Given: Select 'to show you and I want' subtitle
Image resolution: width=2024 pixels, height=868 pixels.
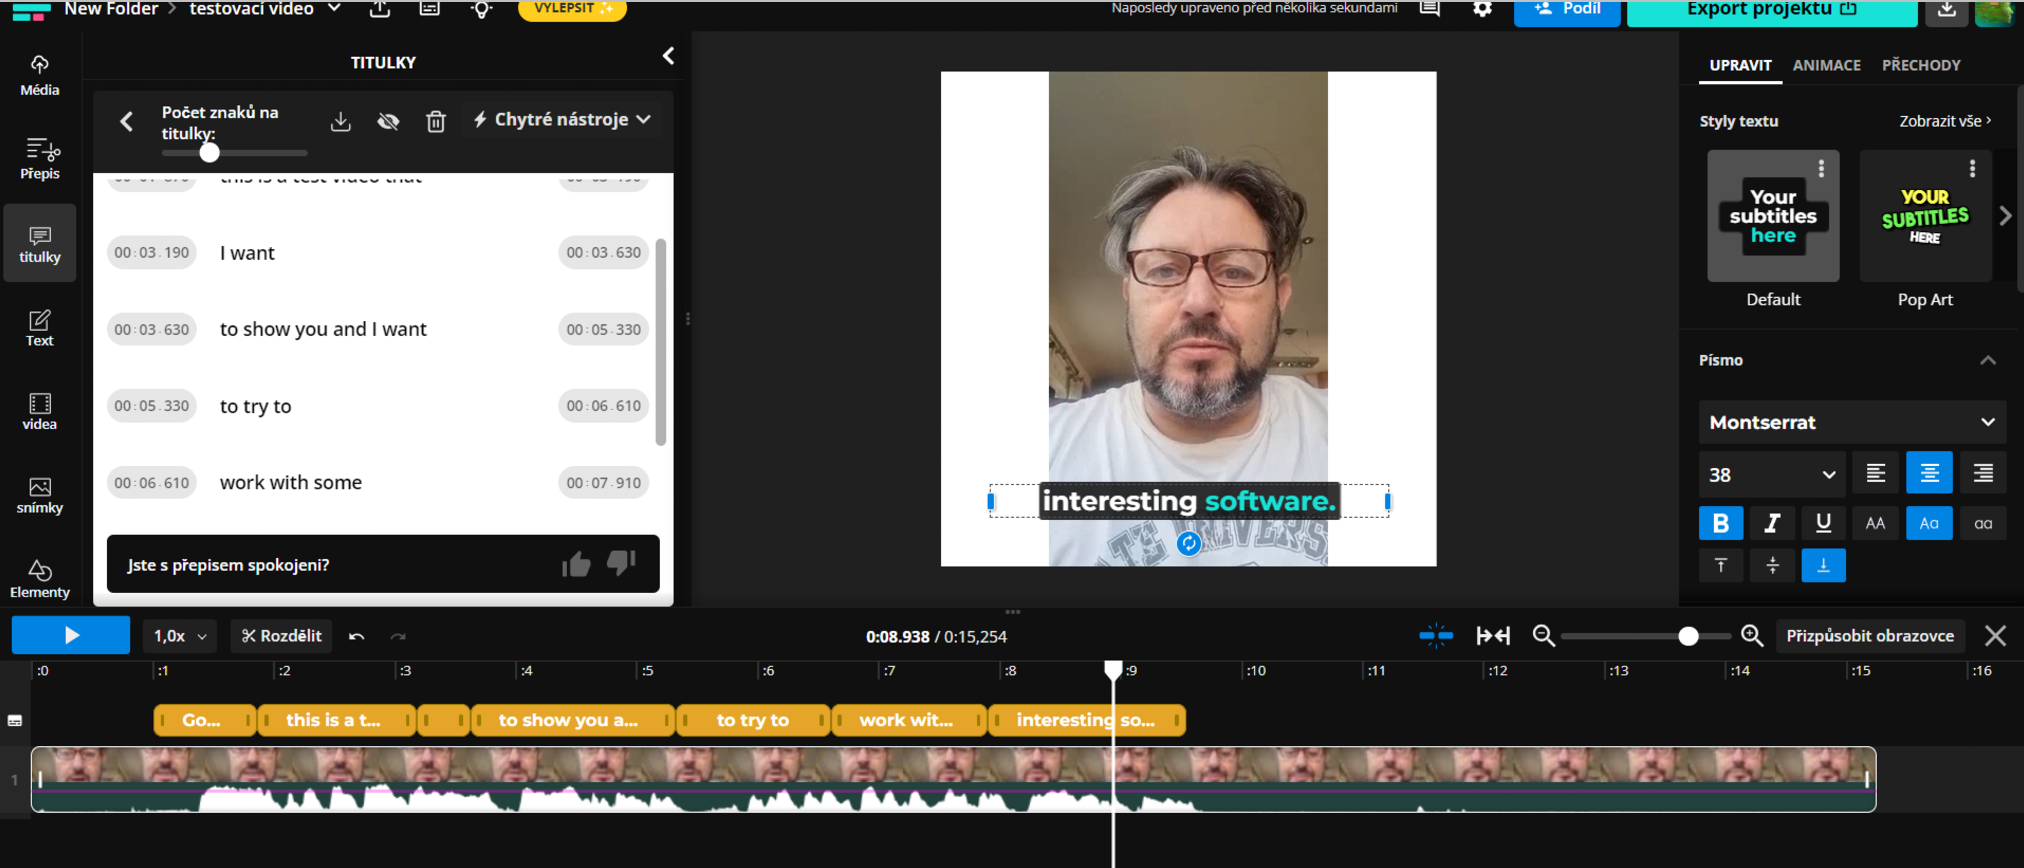Looking at the screenshot, I should pyautogui.click(x=323, y=329).
